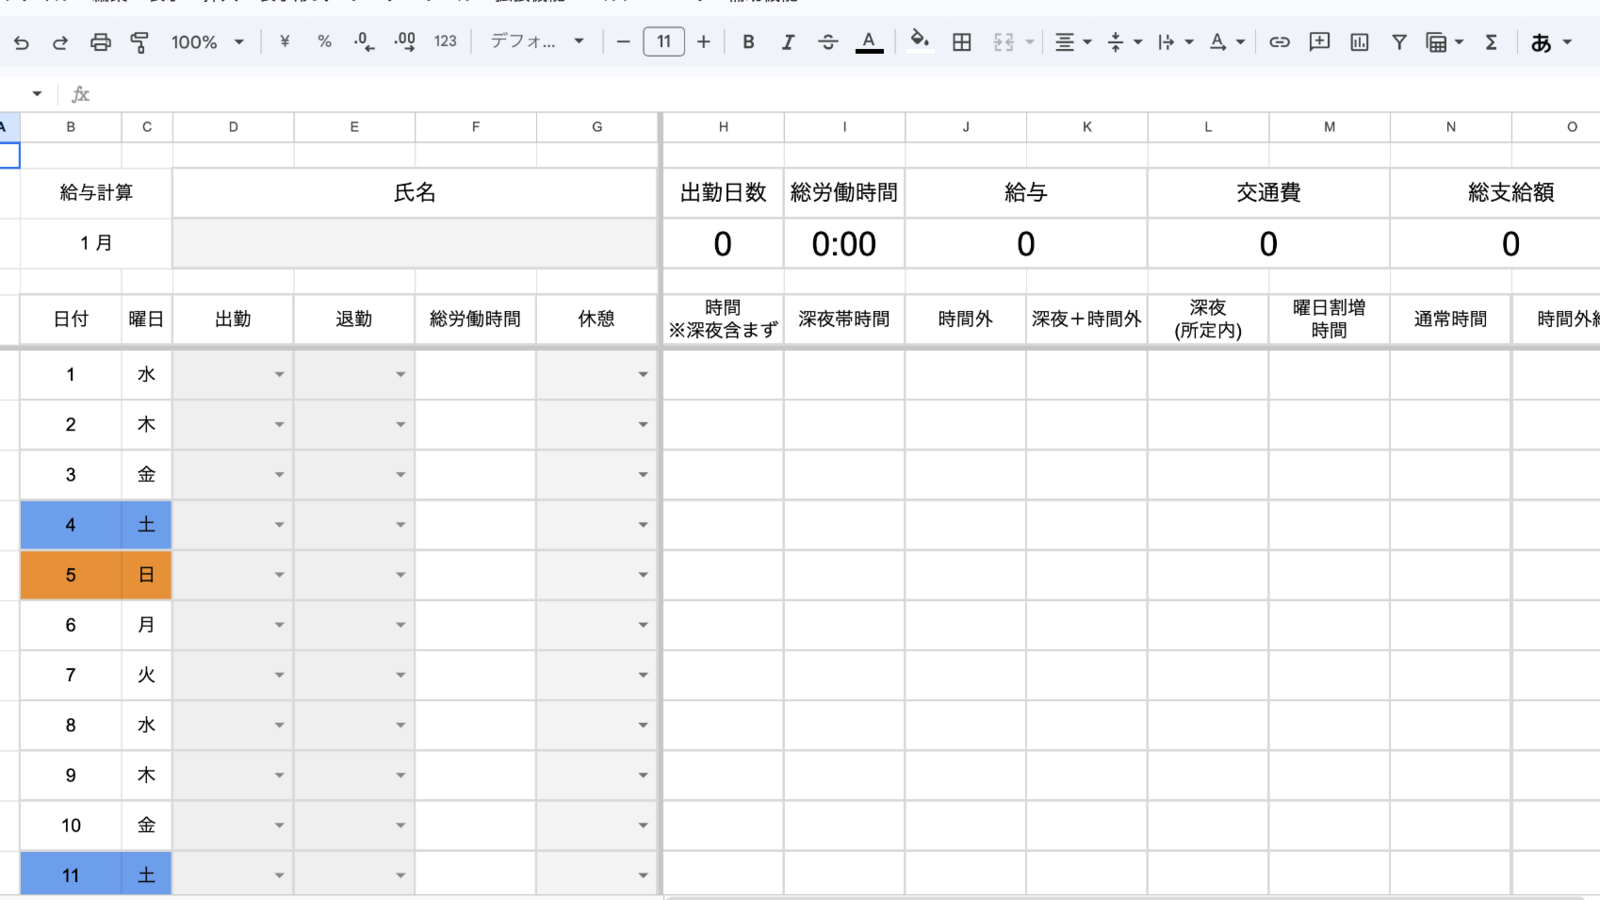
Task: Format as percent
Action: (324, 42)
